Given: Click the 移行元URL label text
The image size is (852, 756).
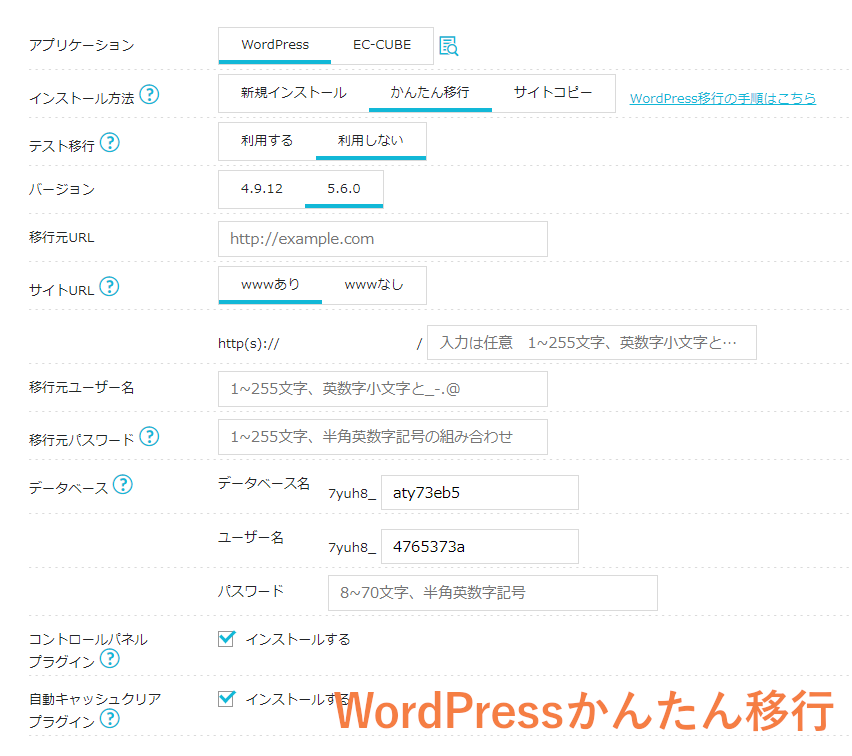Looking at the screenshot, I should 61,237.
